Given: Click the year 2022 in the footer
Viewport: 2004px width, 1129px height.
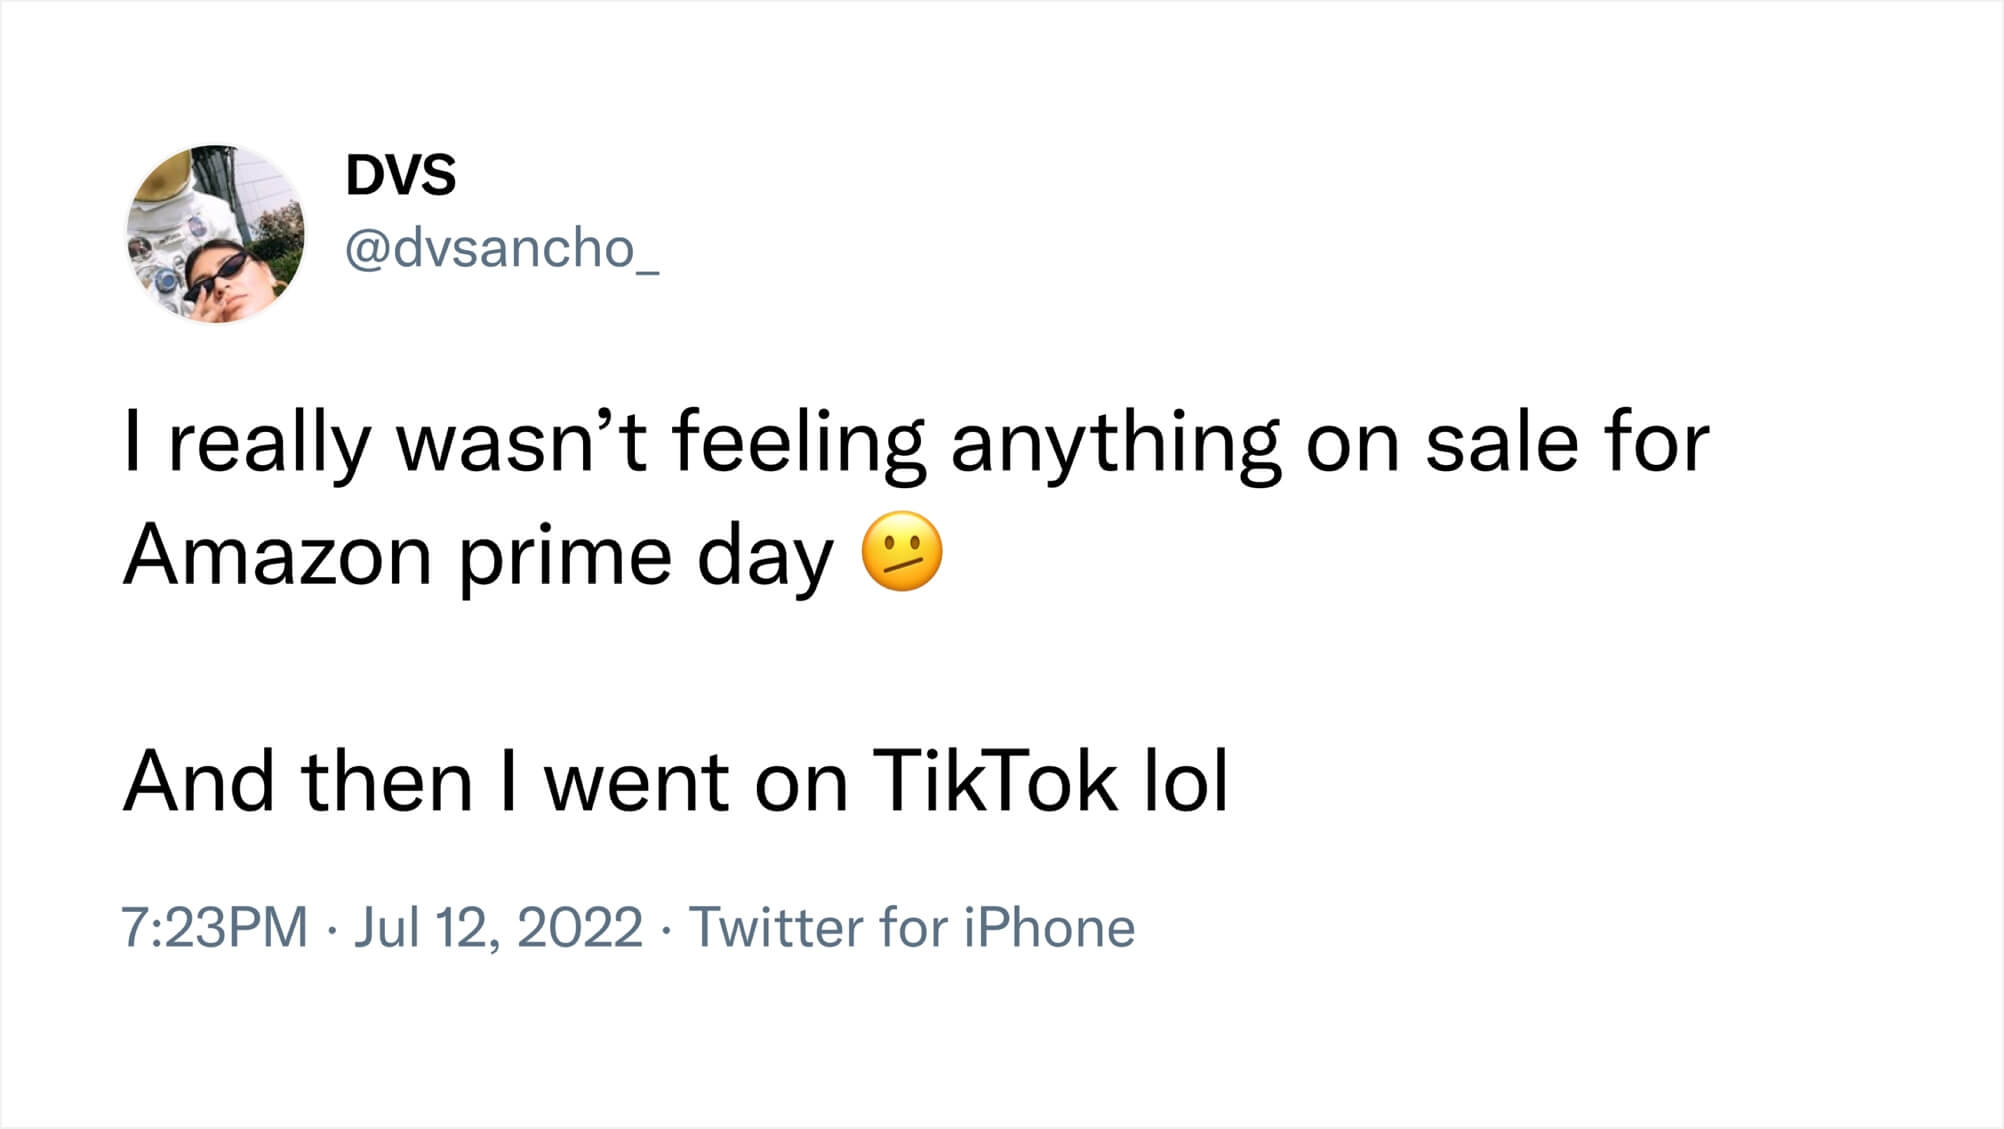Looking at the screenshot, I should click(580, 927).
